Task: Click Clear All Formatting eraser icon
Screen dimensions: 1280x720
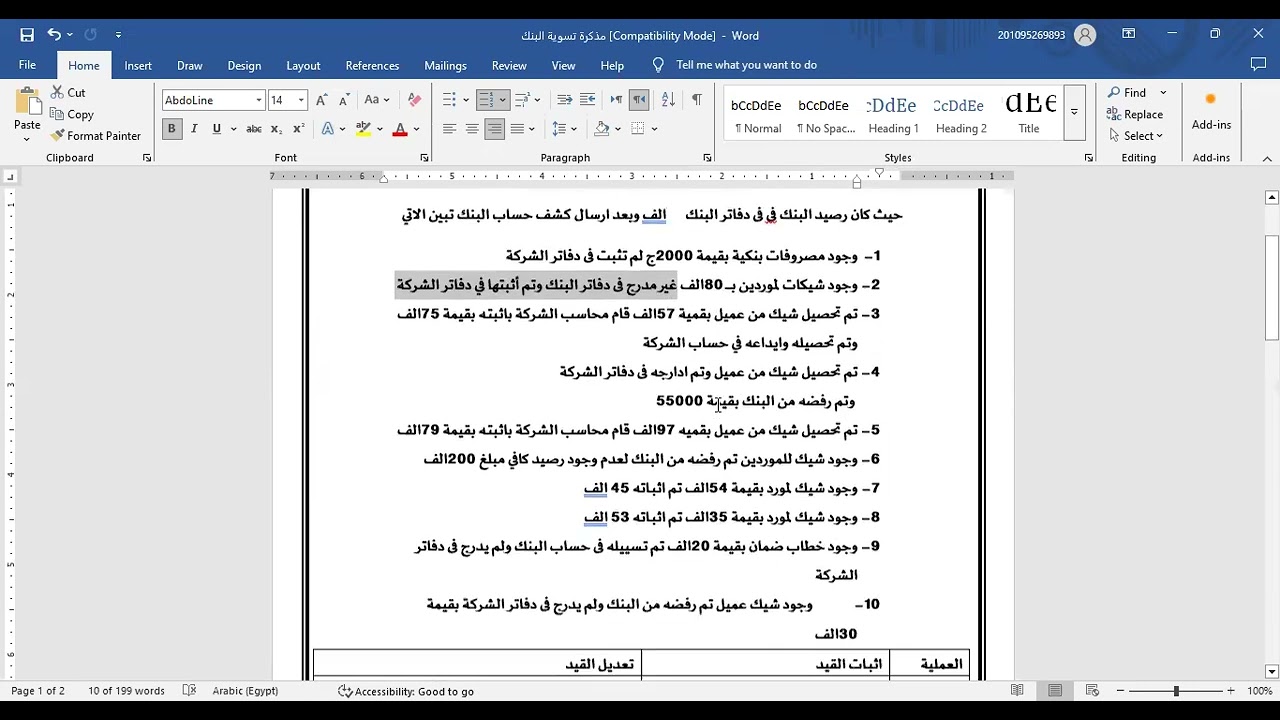Action: pos(414,100)
